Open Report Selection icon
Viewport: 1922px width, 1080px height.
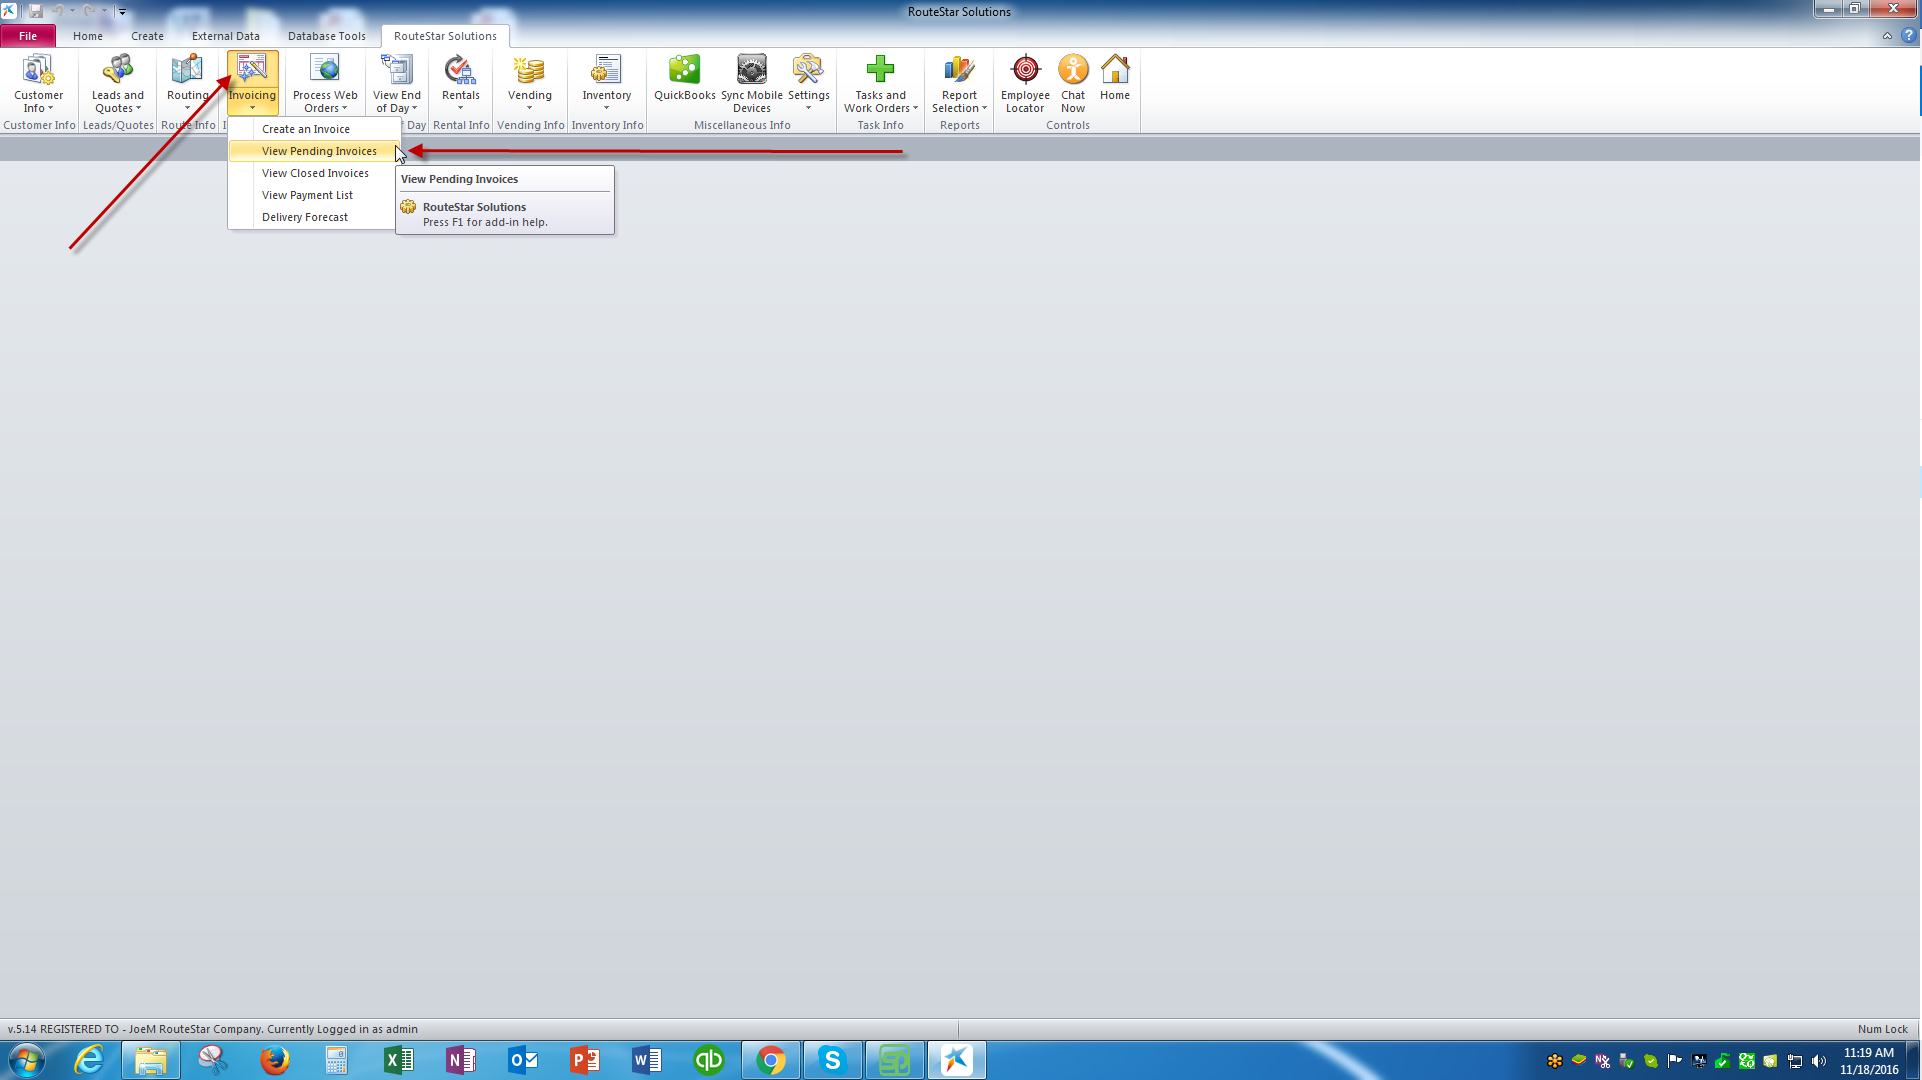[959, 70]
